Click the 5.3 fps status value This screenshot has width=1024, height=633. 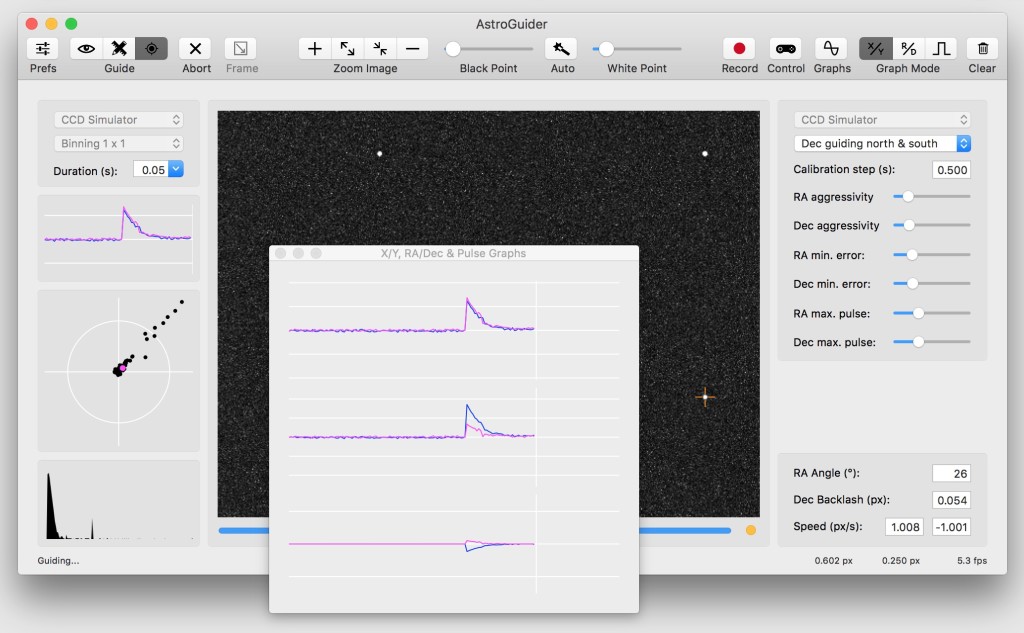(972, 560)
